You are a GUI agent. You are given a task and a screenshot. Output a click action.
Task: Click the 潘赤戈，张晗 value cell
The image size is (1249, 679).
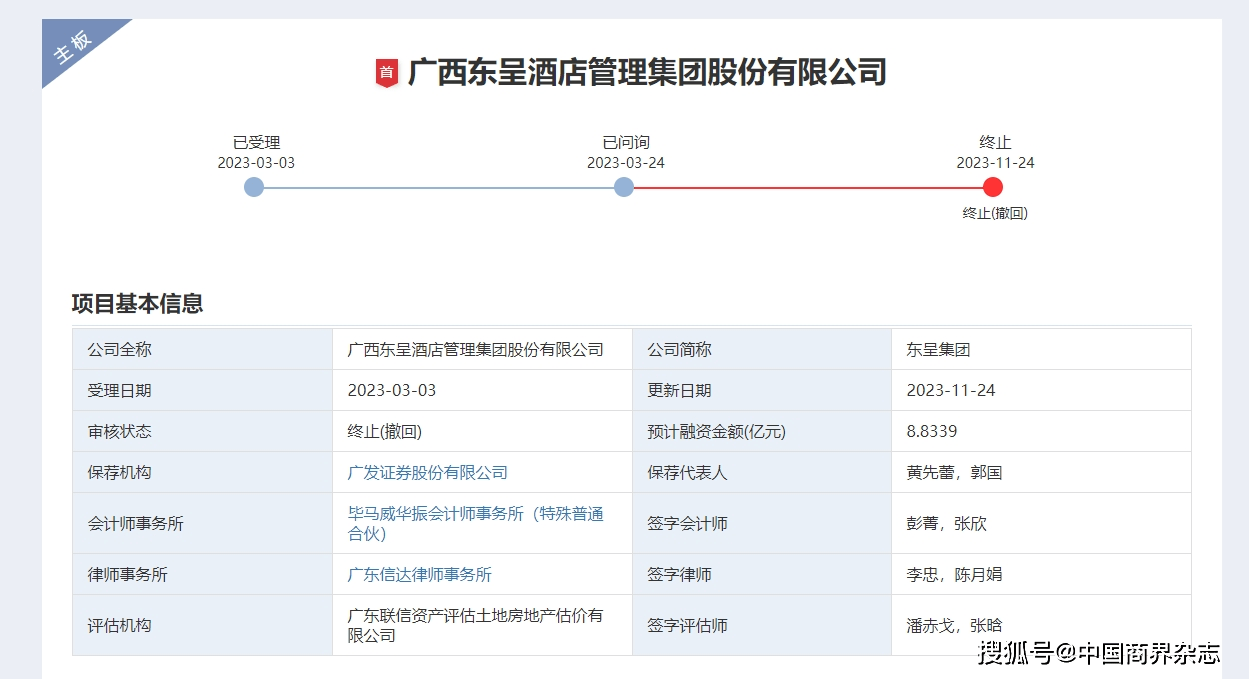tap(1041, 625)
